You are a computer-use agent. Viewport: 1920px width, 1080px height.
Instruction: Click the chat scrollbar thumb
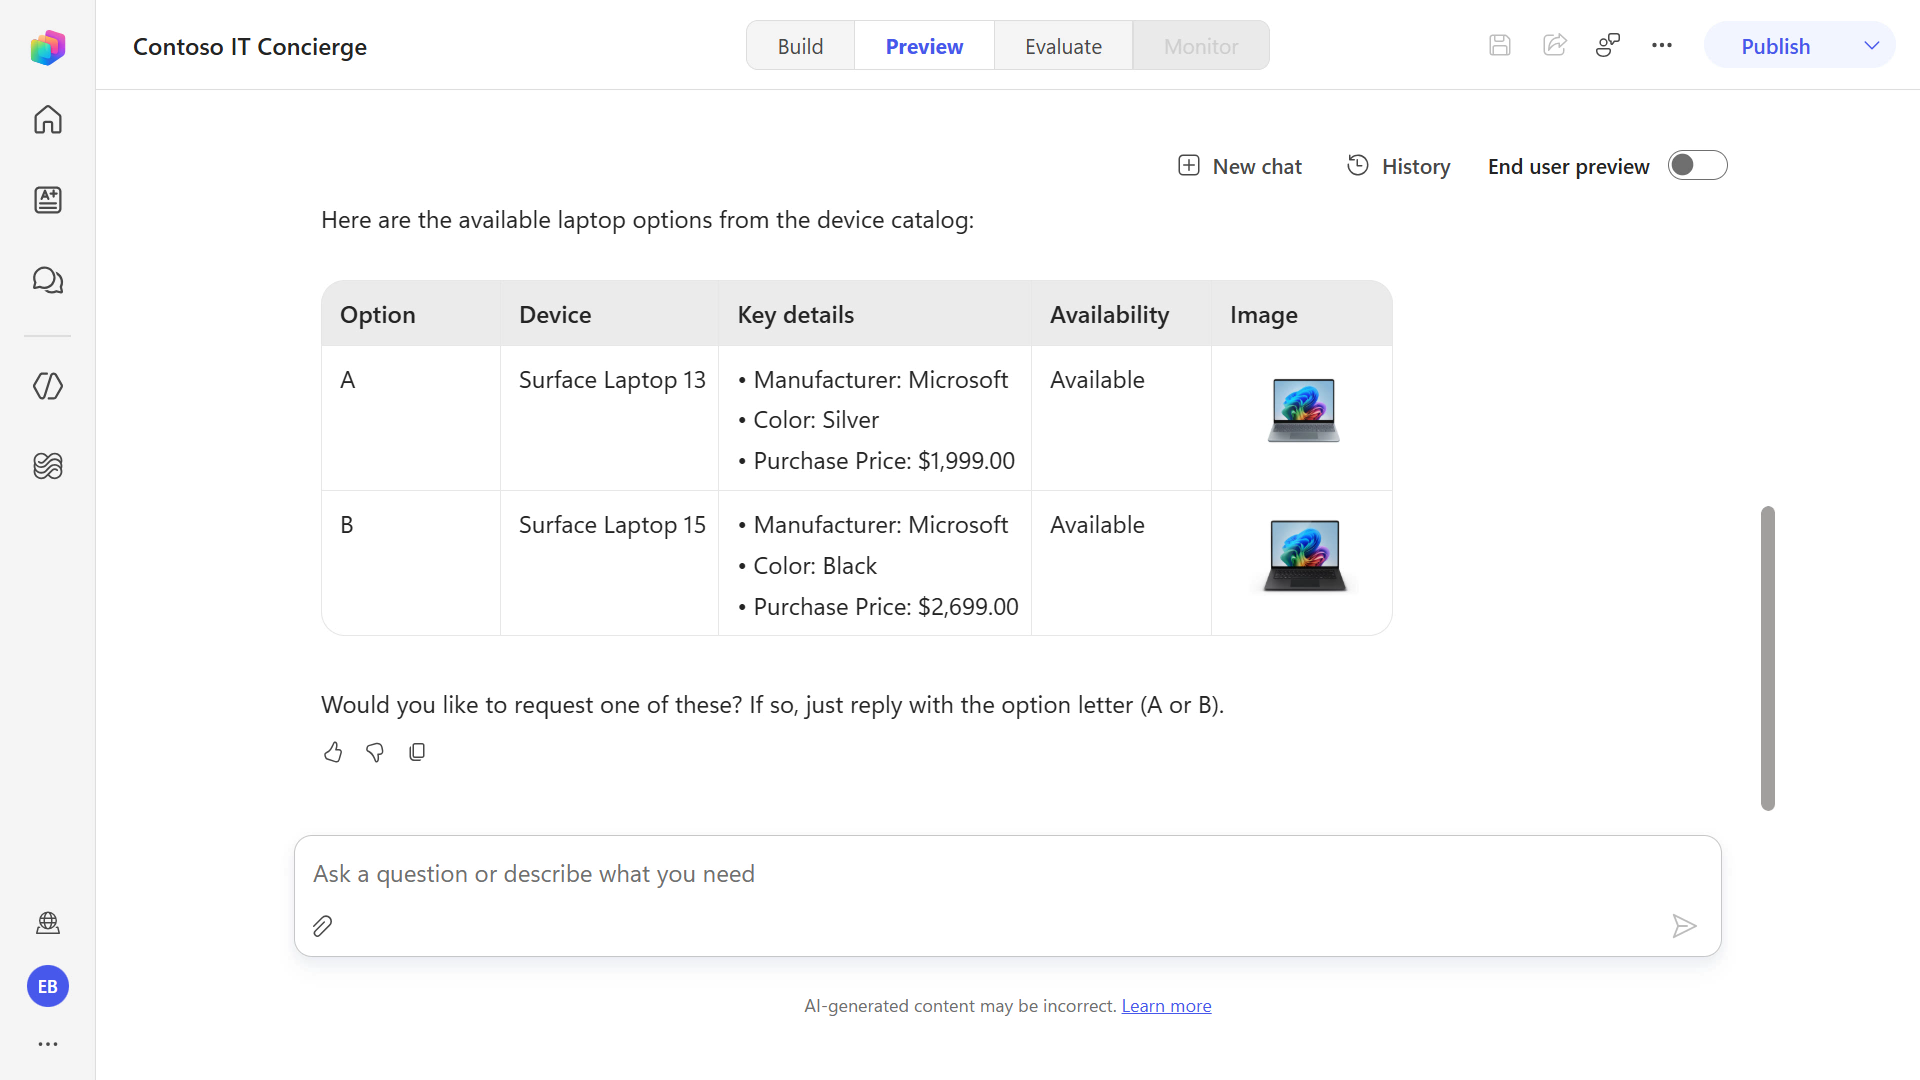(x=1767, y=658)
